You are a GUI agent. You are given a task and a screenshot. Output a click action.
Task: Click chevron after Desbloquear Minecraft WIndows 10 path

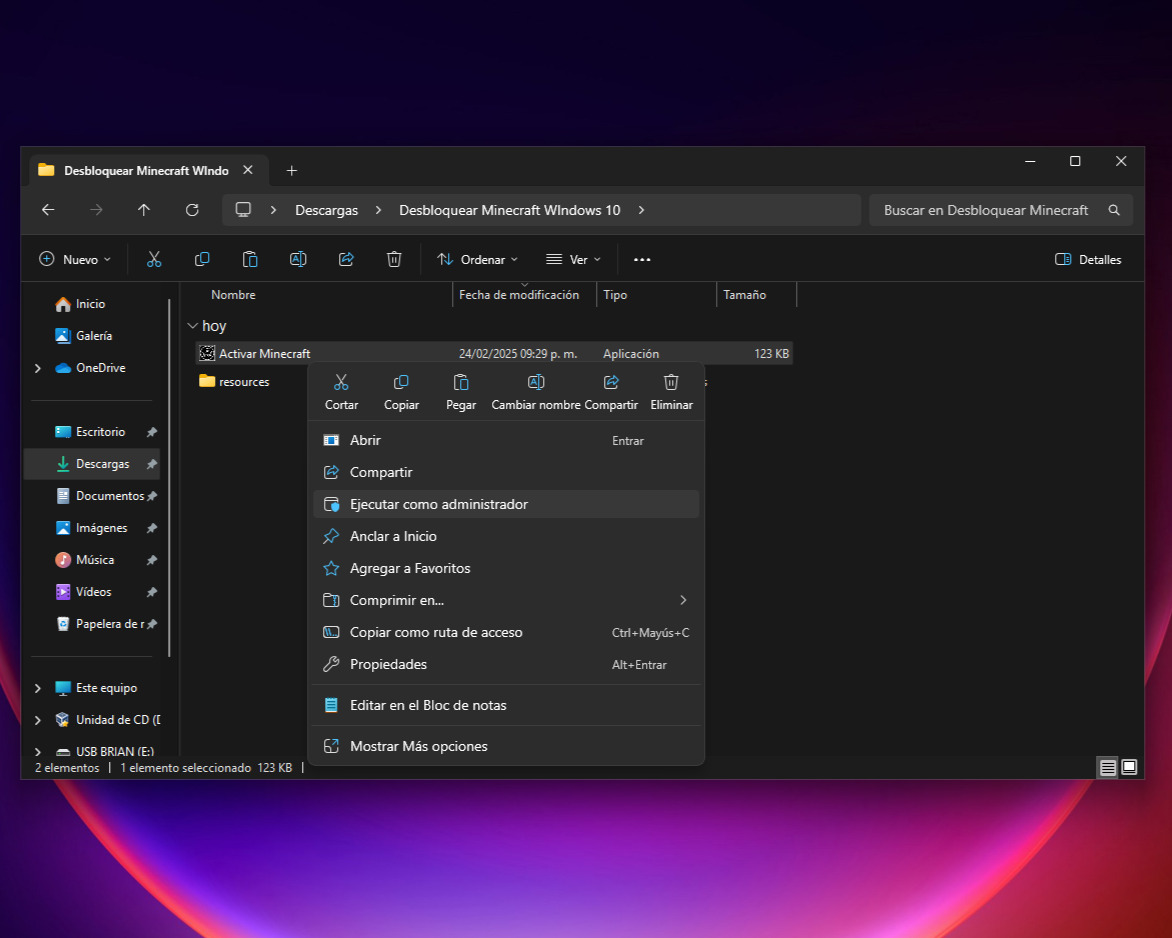click(x=641, y=210)
